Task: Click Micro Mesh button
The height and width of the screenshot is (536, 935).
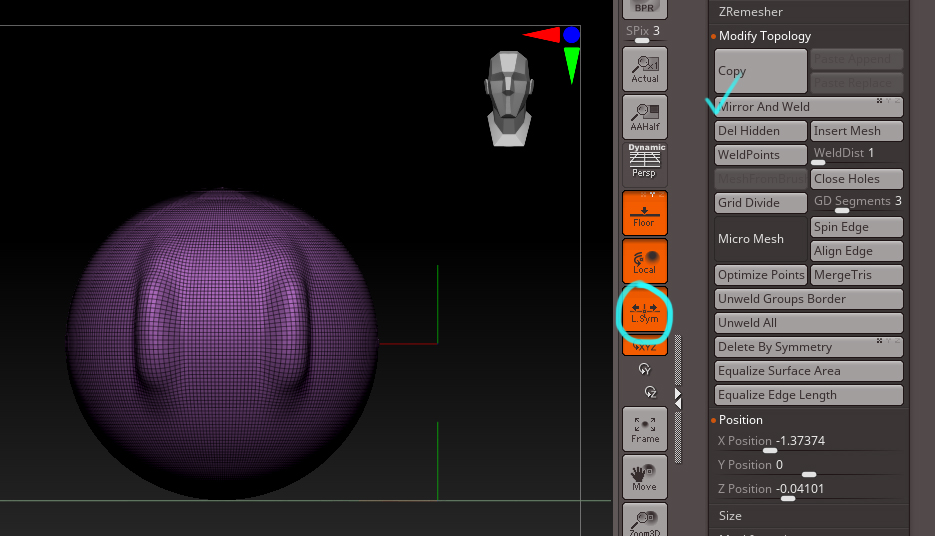Action: pyautogui.click(x=760, y=238)
